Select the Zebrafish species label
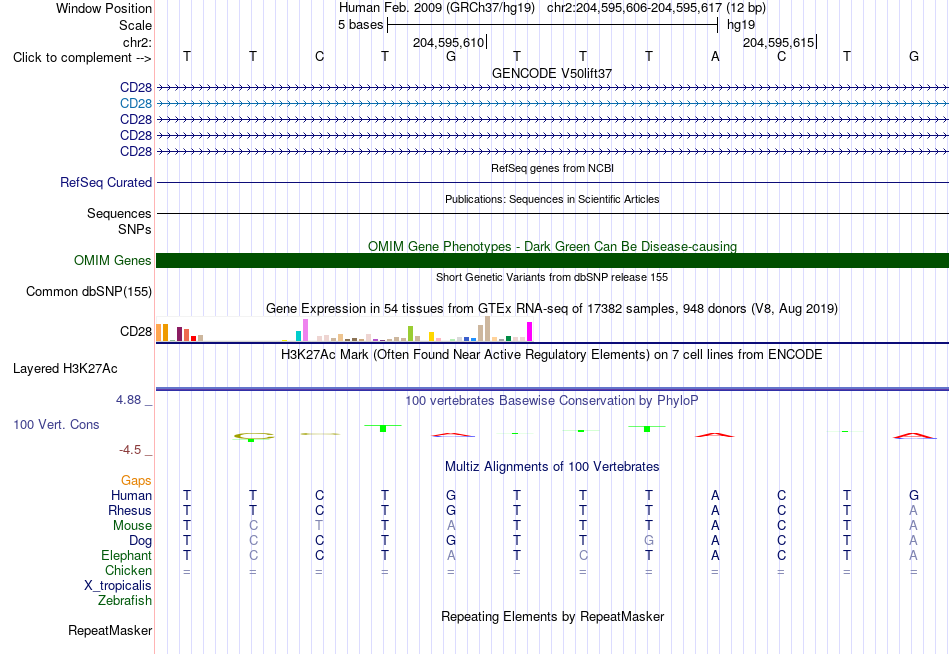 [x=125, y=601]
